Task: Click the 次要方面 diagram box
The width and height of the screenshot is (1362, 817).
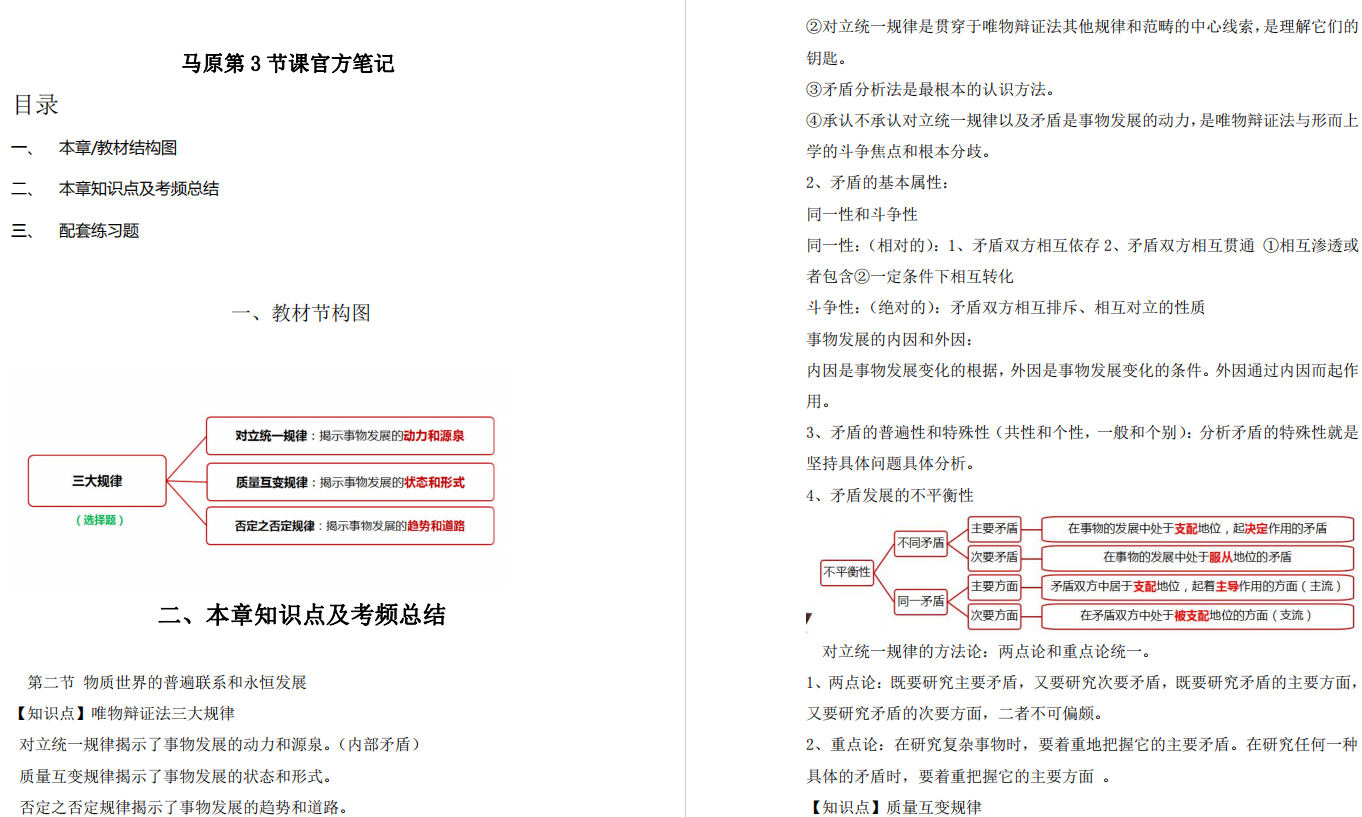Action: click(994, 615)
